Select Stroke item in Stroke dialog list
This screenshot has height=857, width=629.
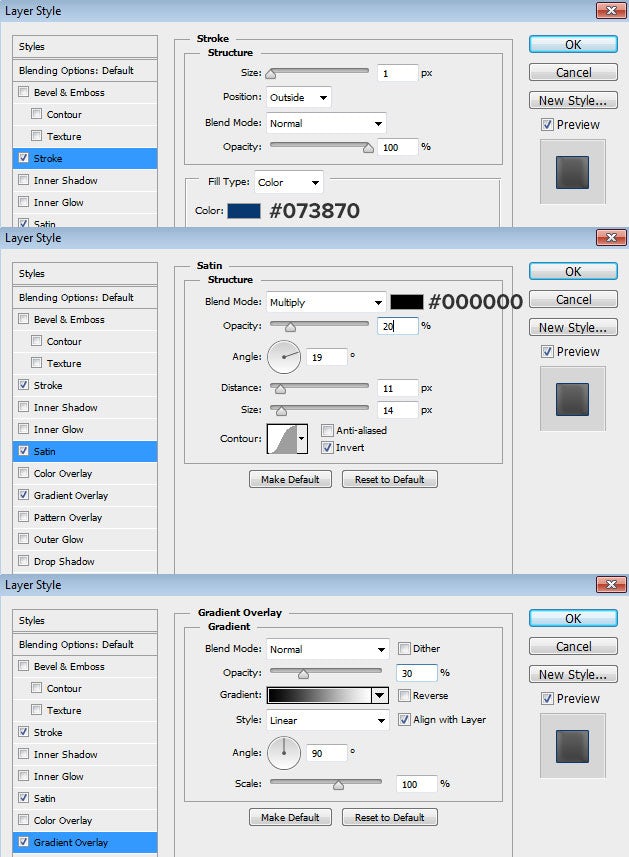coord(85,158)
